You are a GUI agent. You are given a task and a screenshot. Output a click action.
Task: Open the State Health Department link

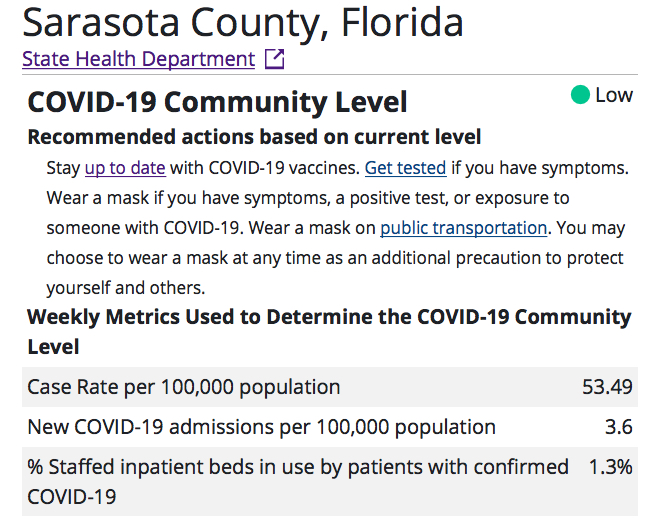138,59
